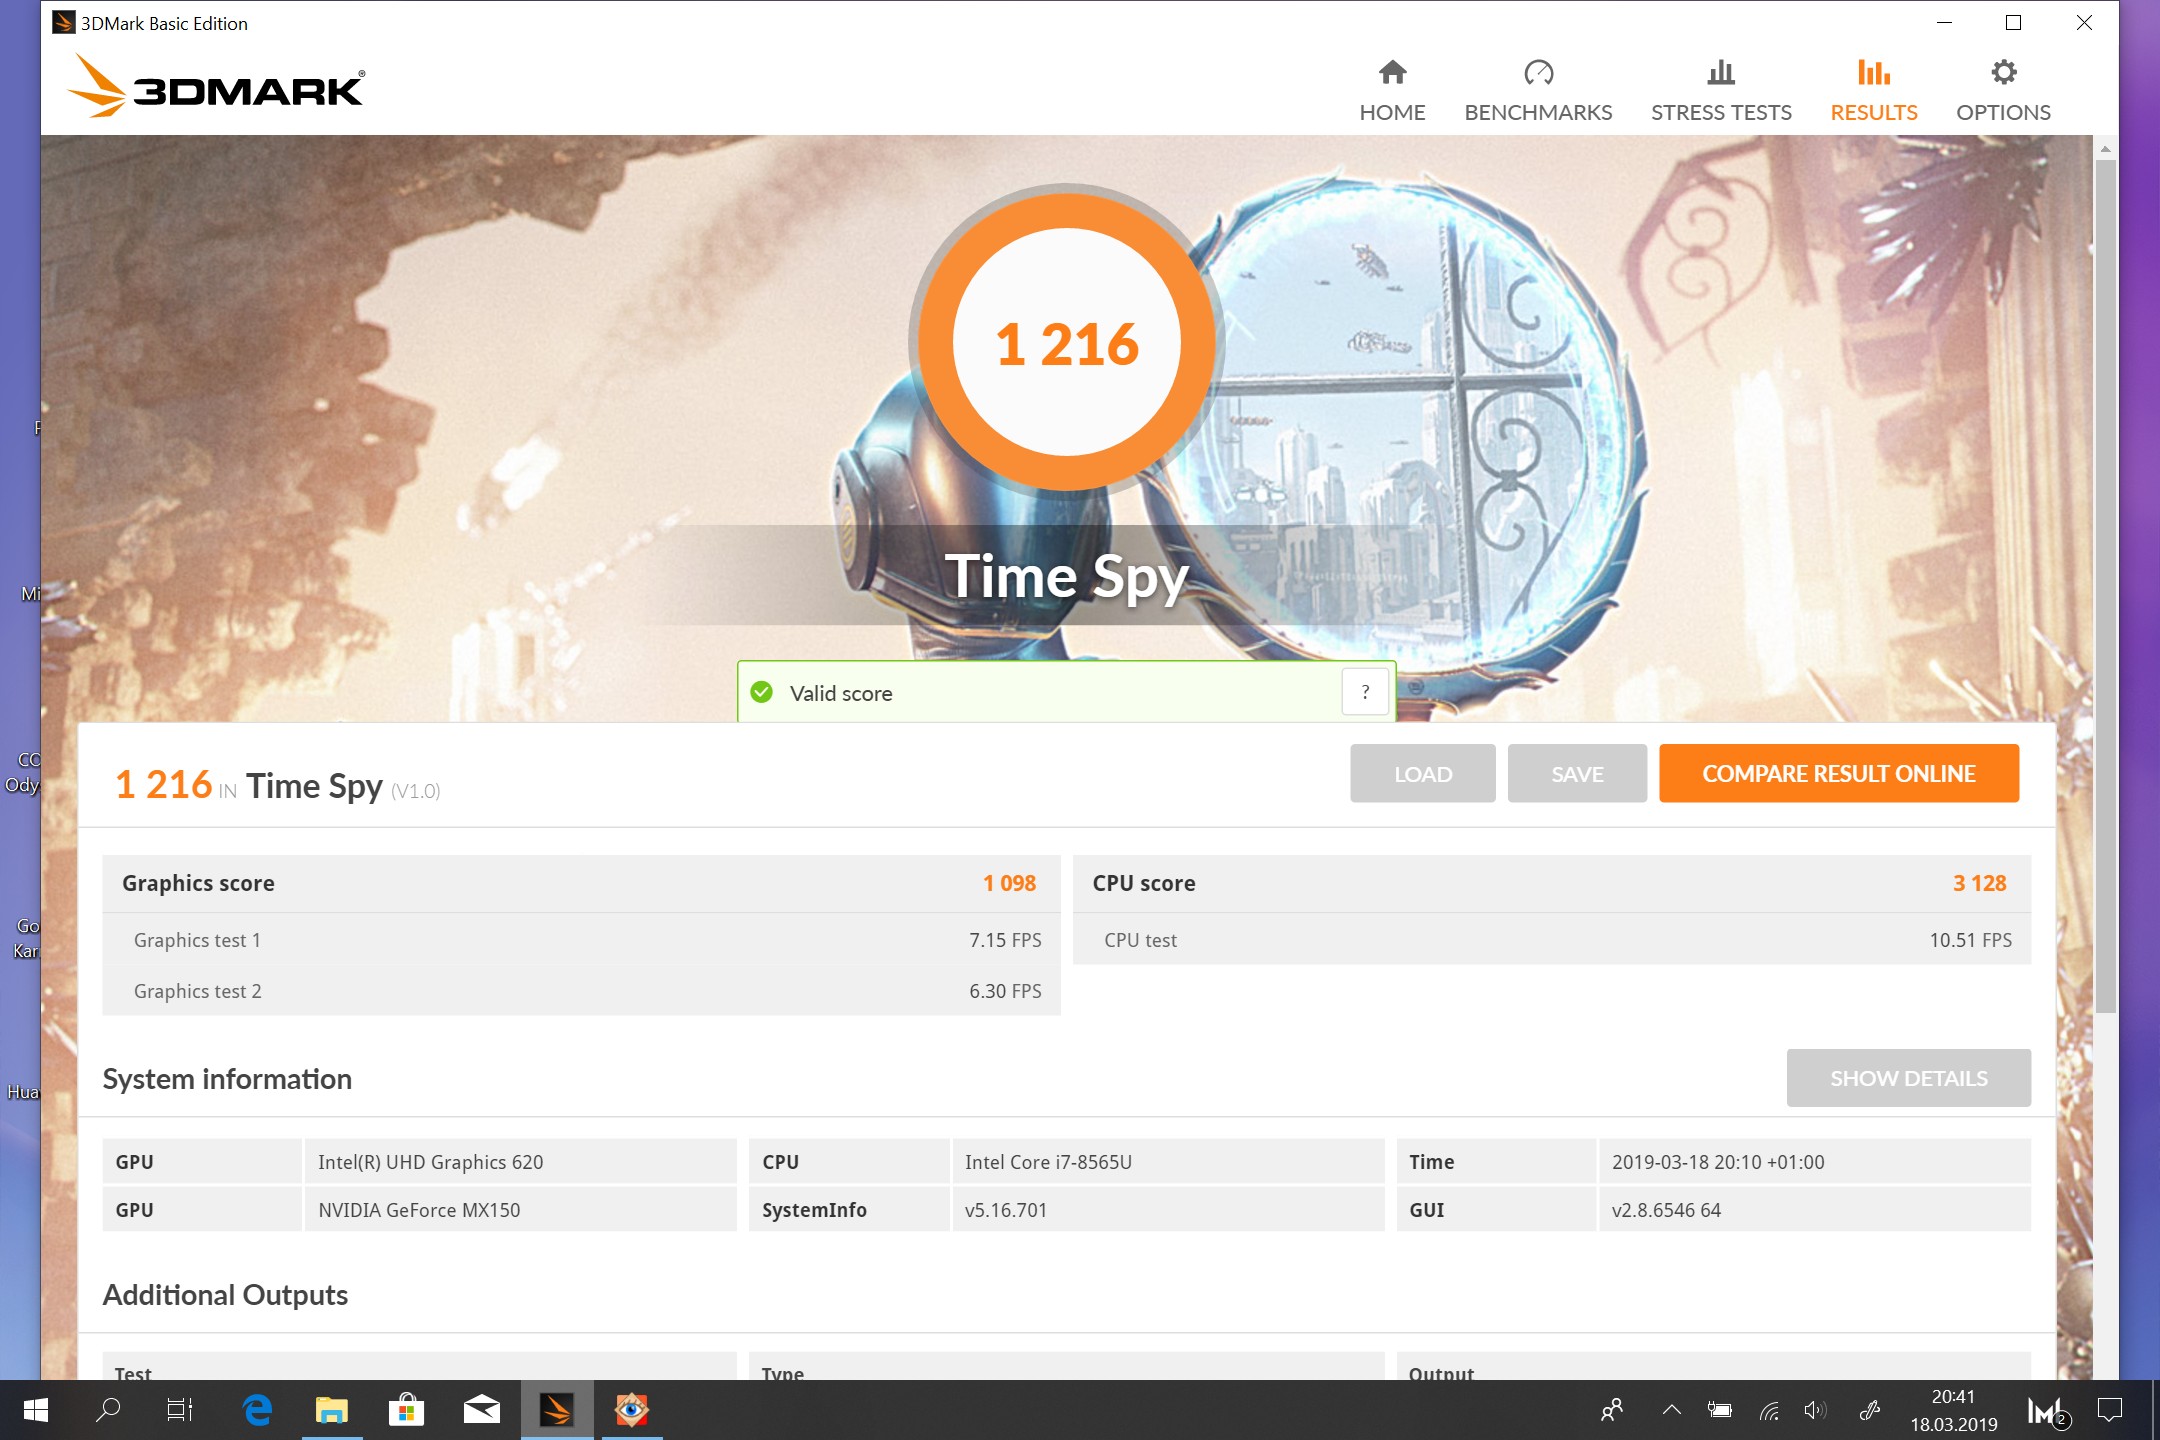Open the STRESS TESTS tab
This screenshot has width=2160, height=1440.
(1721, 91)
